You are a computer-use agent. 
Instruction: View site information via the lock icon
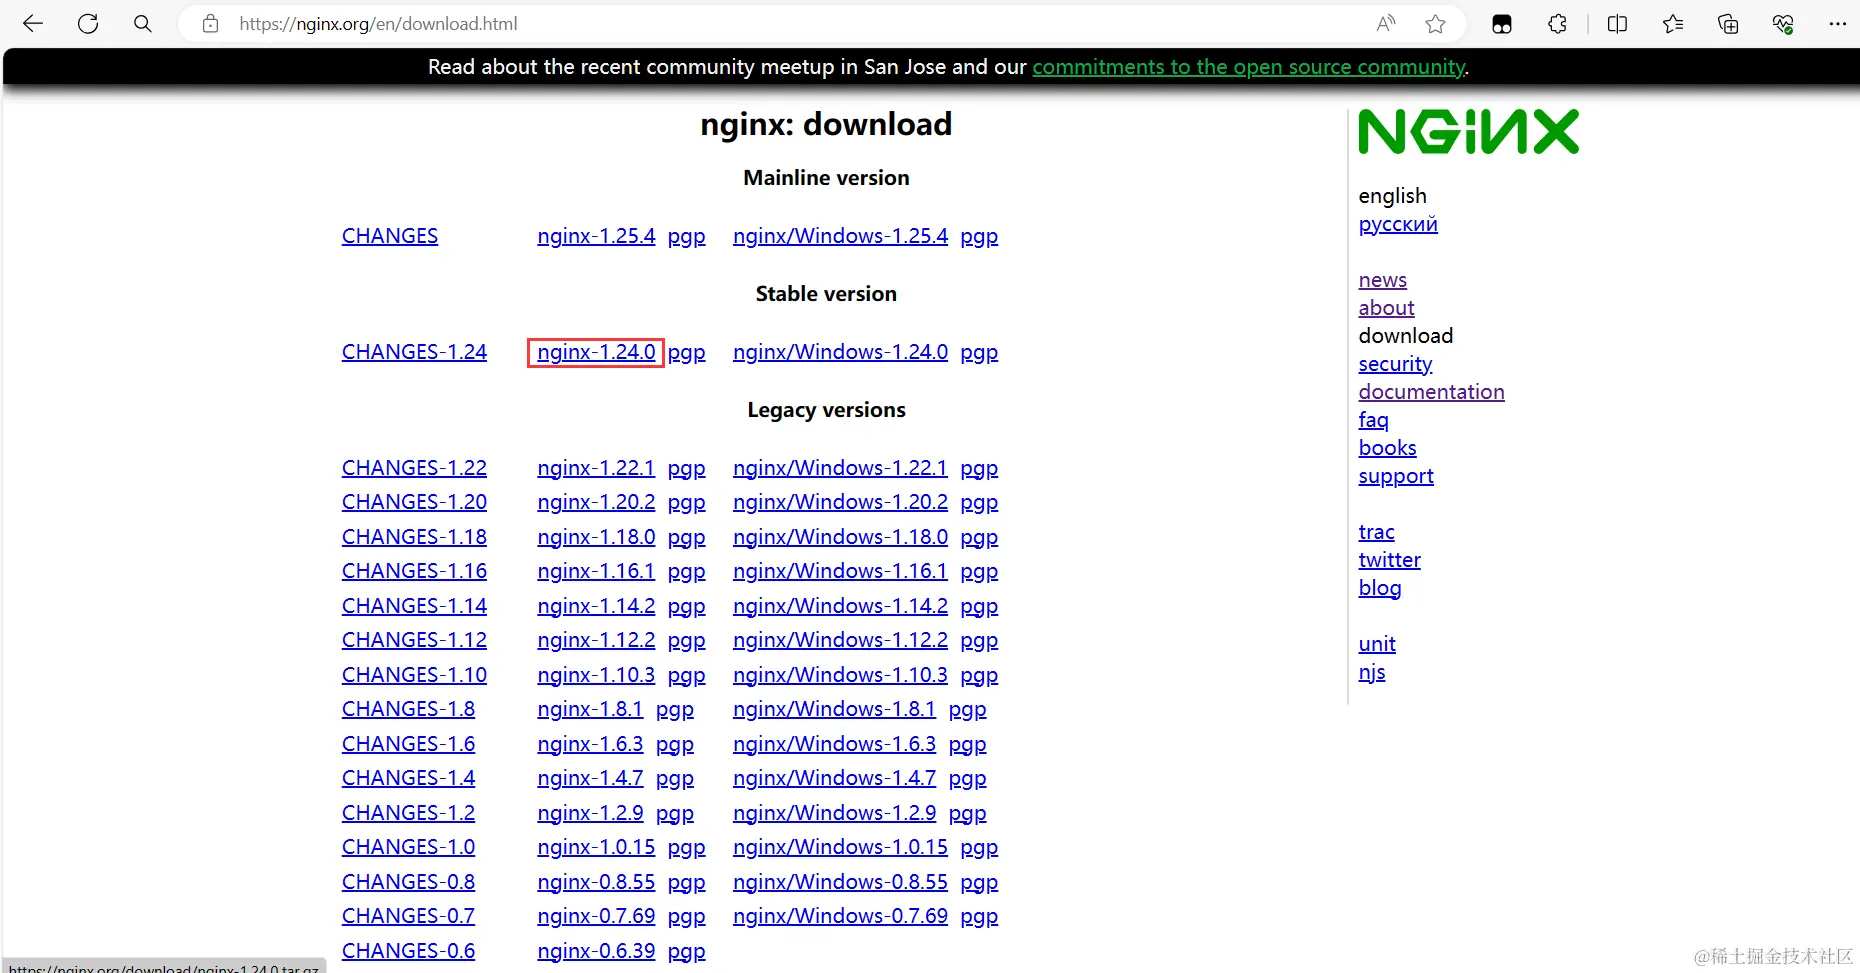click(x=210, y=23)
